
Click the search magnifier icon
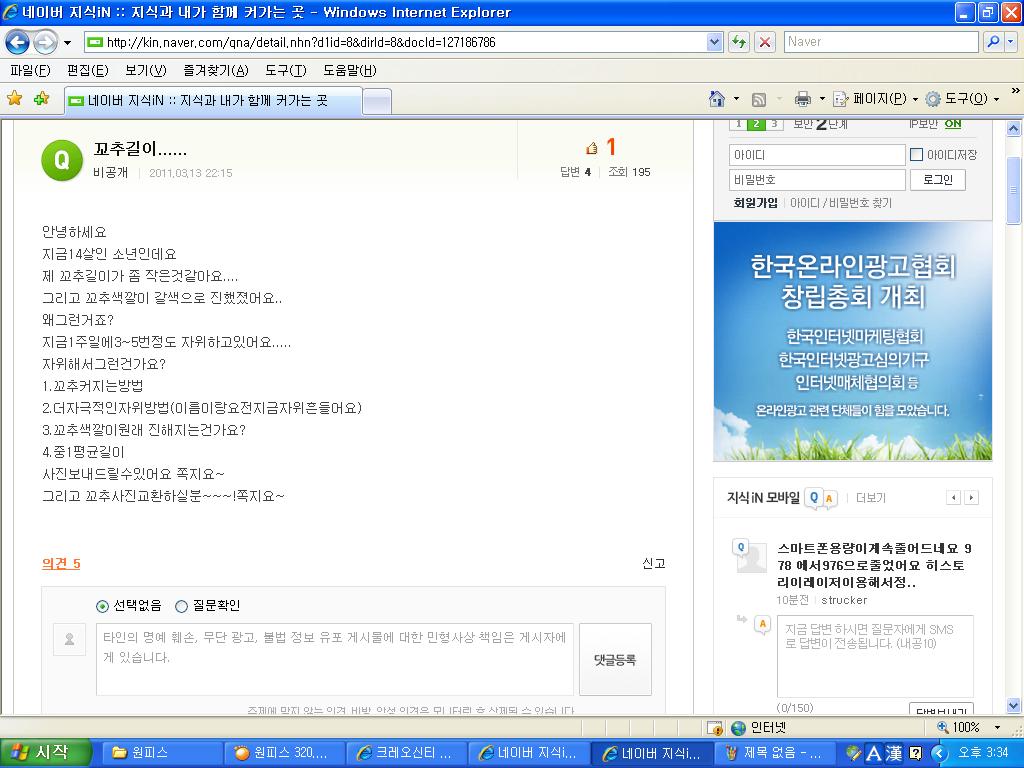(993, 42)
